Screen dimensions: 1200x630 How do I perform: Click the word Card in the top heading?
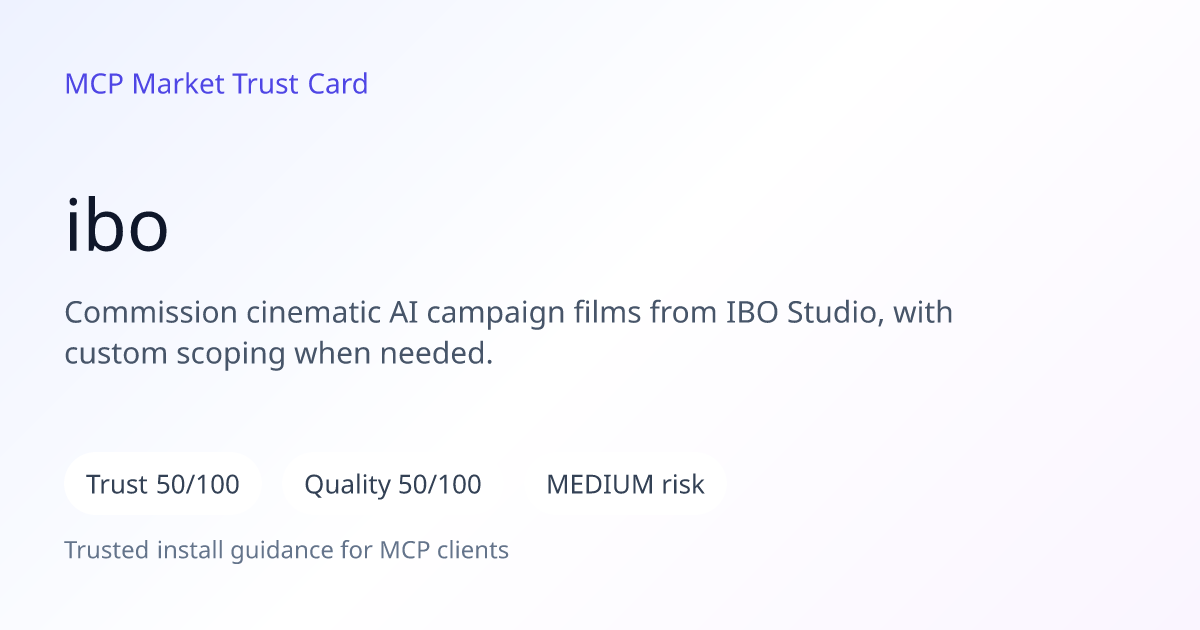pyautogui.click(x=338, y=84)
